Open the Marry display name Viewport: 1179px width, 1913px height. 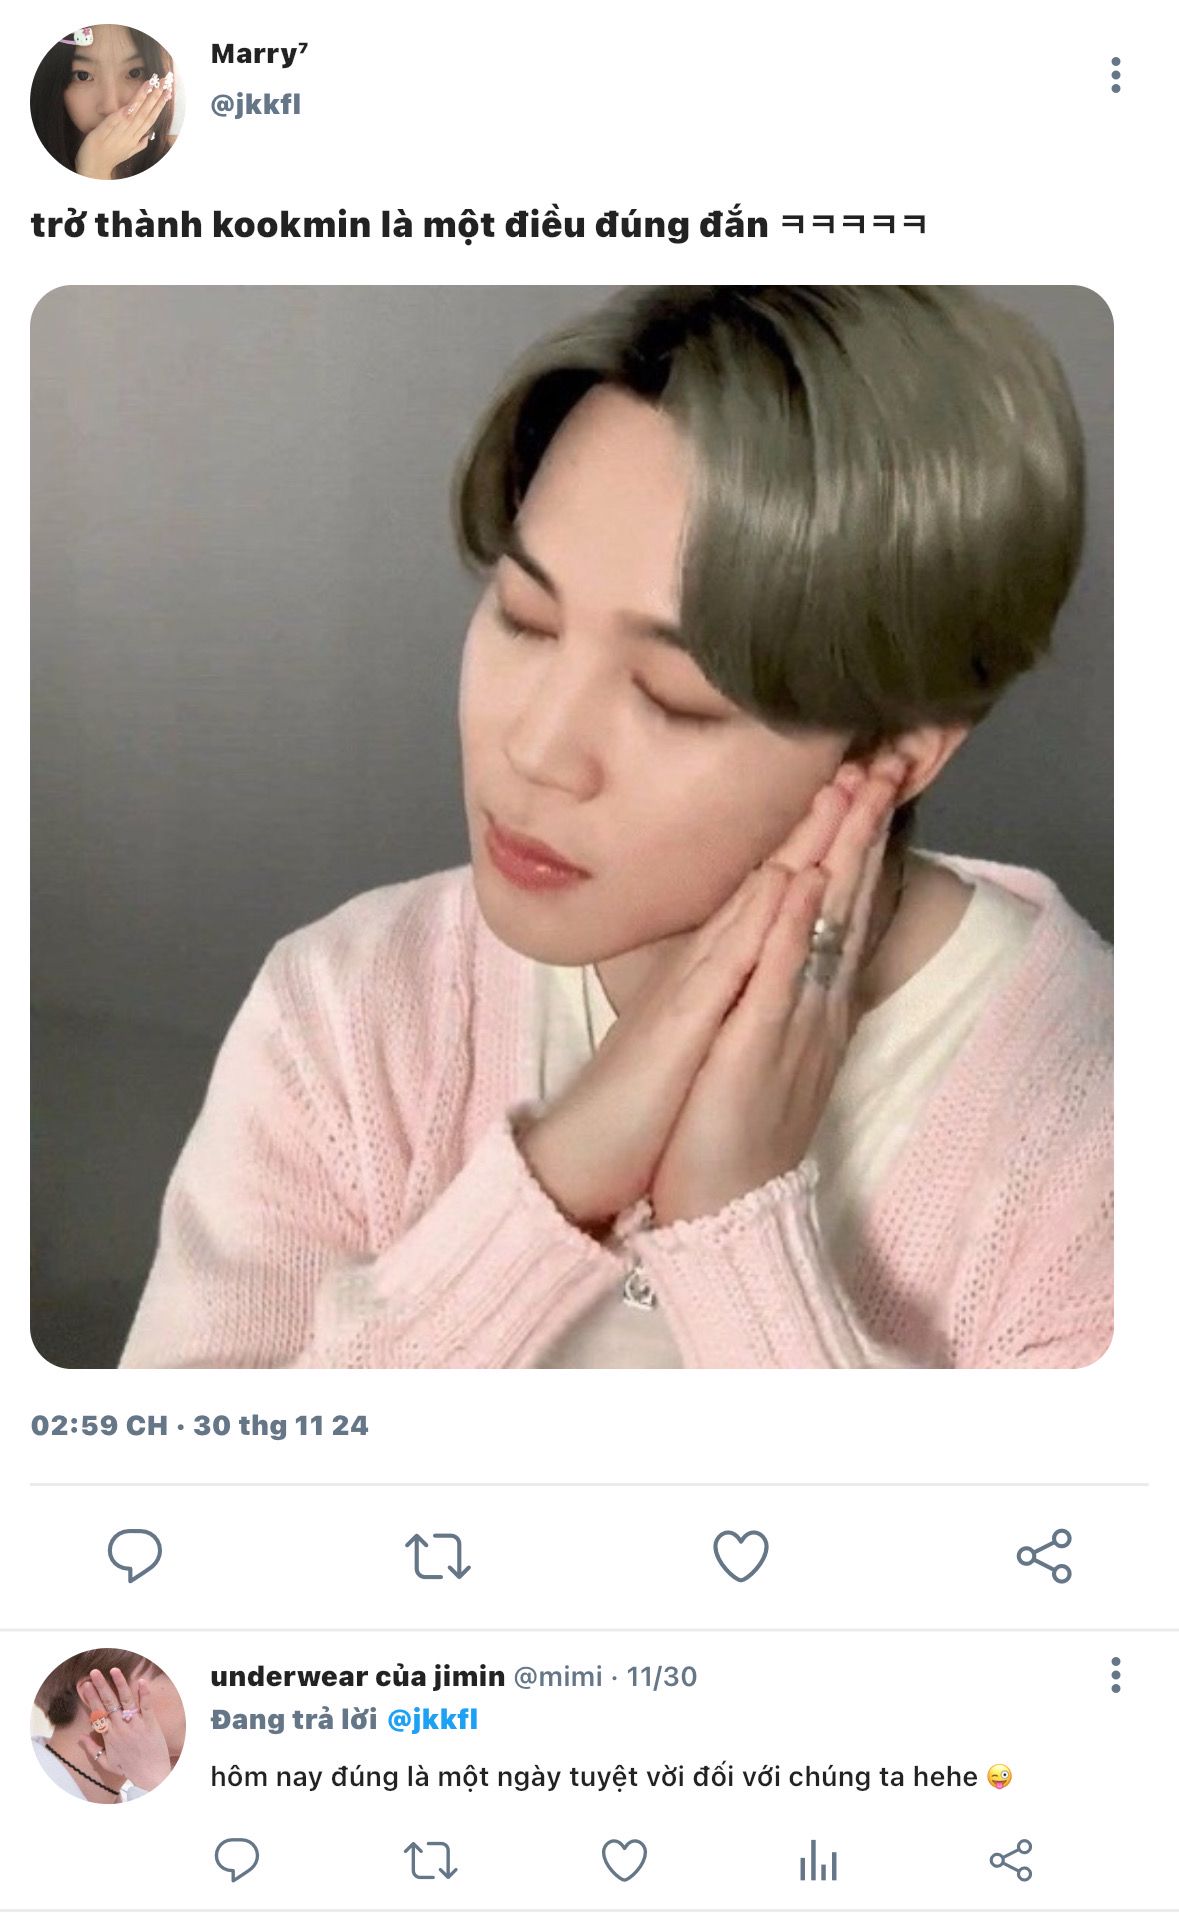point(259,54)
